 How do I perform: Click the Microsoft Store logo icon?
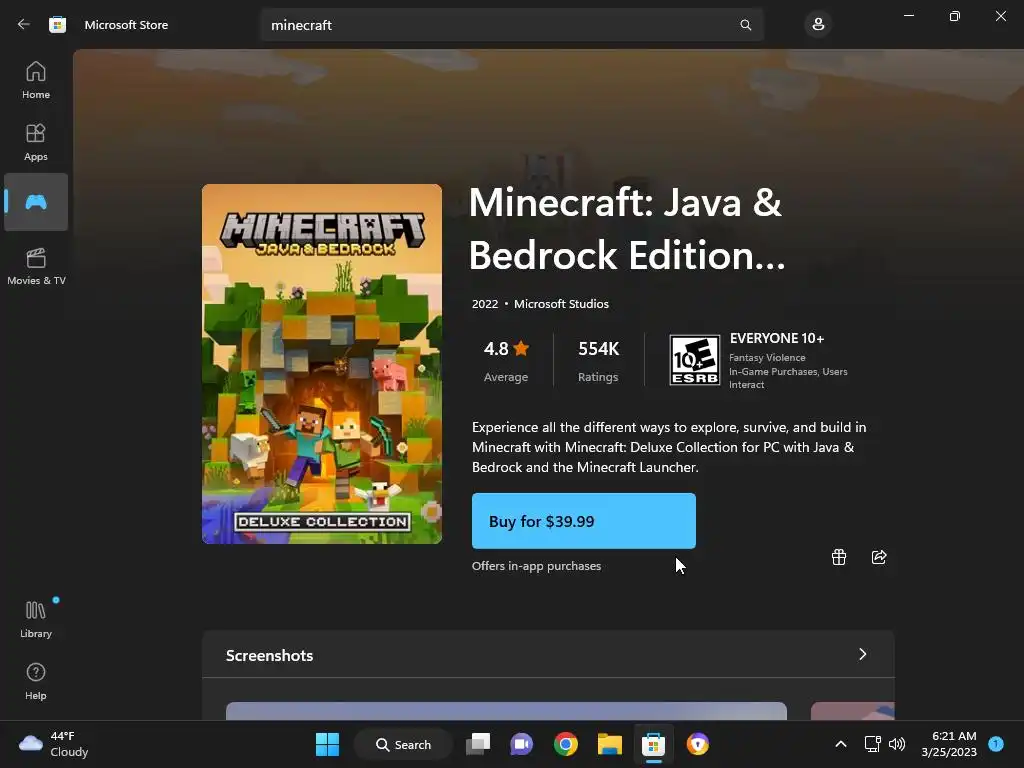click(x=57, y=25)
